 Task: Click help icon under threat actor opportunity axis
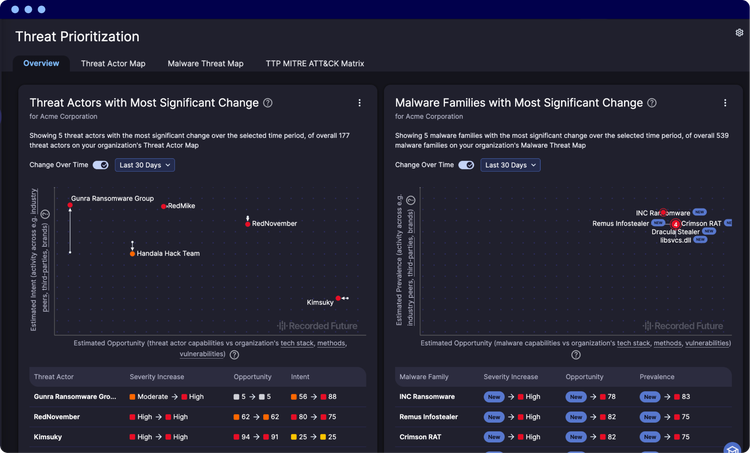point(234,355)
